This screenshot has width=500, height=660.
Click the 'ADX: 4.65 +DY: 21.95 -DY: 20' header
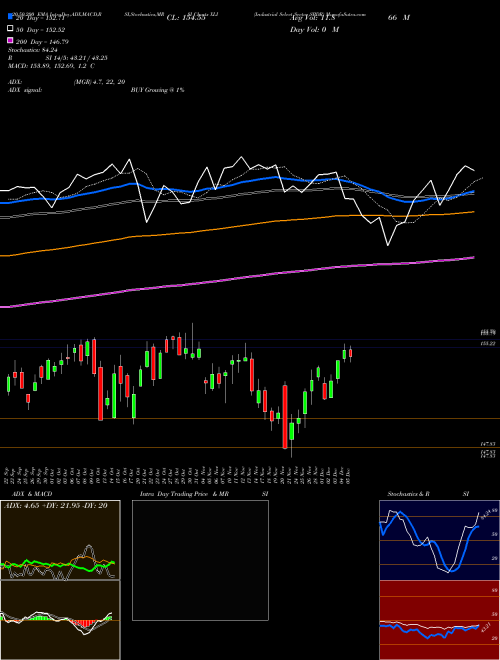pyautogui.click(x=55, y=506)
